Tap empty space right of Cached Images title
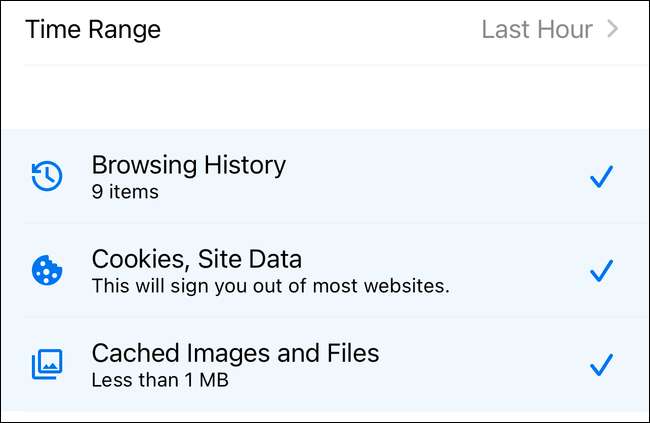 [480, 354]
